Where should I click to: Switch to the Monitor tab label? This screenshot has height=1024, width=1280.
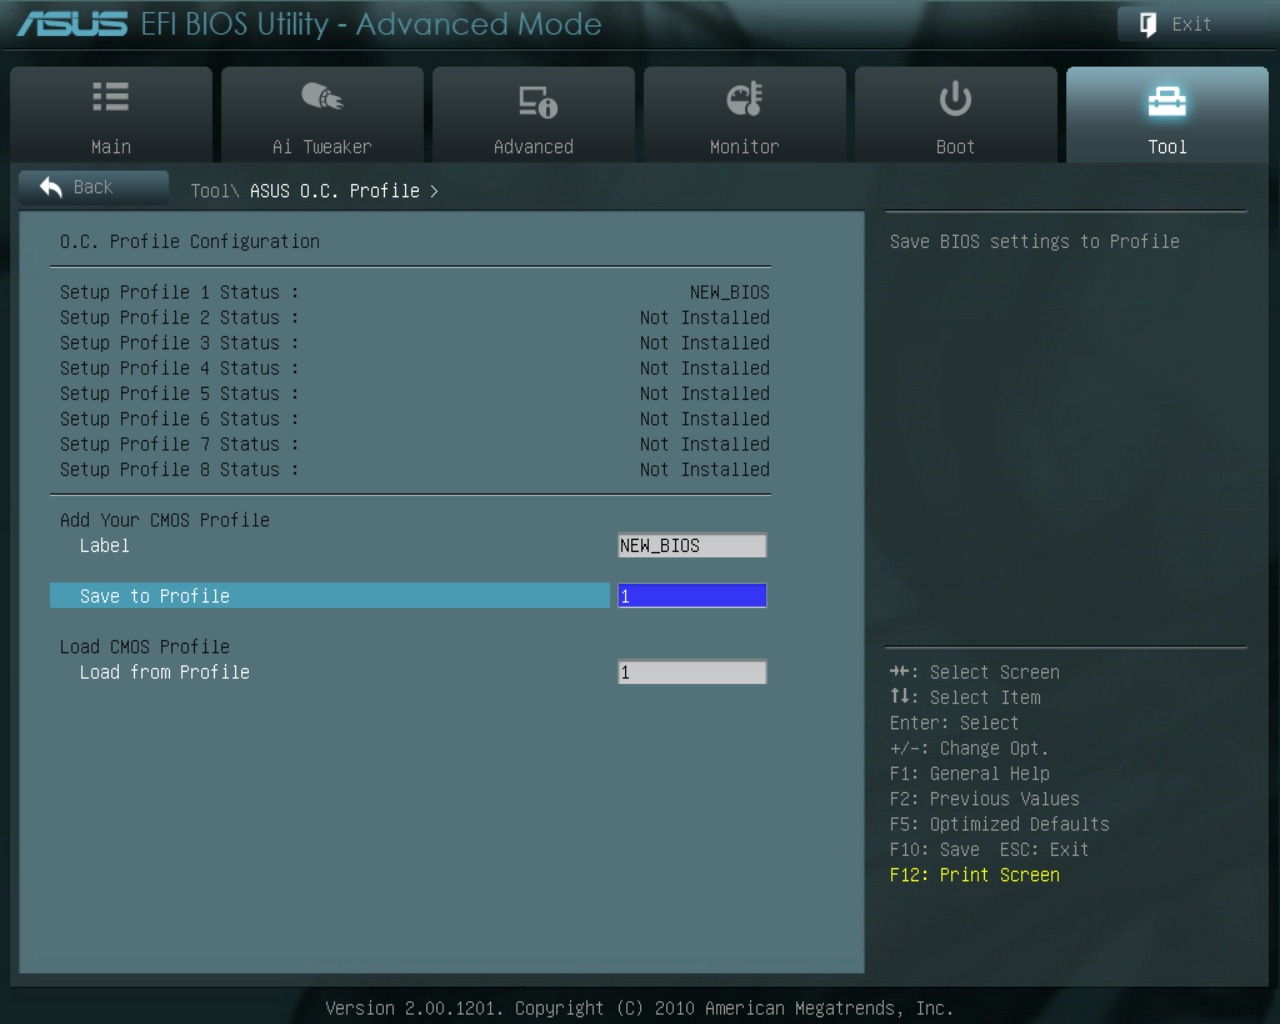pos(744,147)
